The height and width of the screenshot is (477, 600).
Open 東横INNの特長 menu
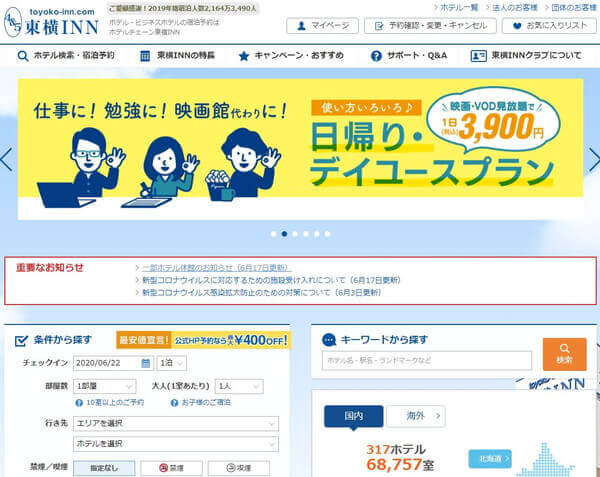(178, 56)
